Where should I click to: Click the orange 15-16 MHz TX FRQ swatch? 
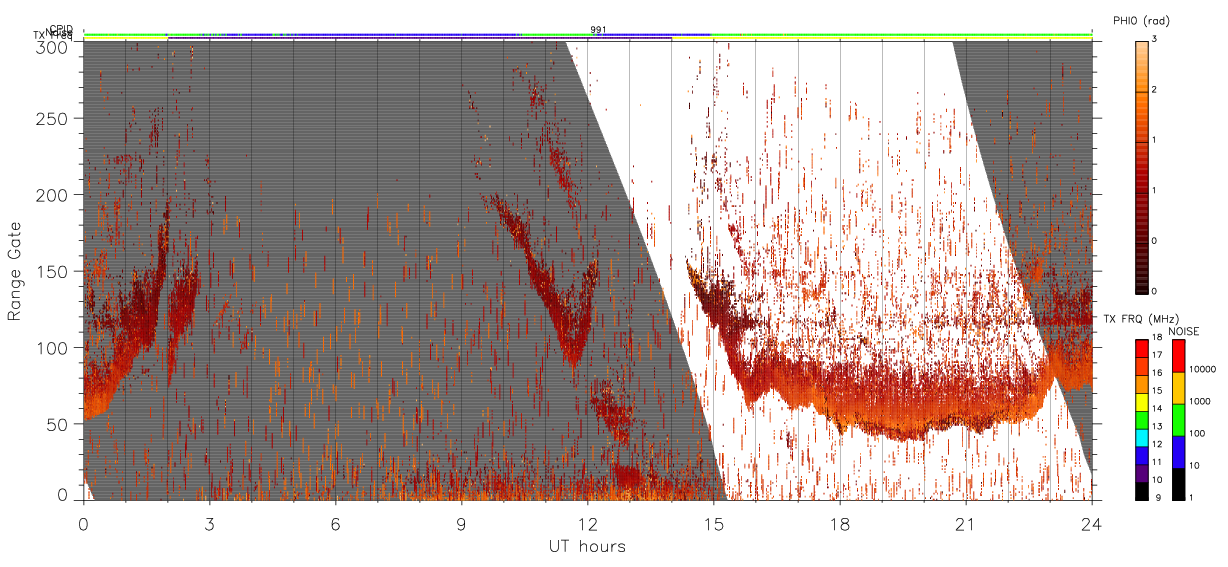(1142, 384)
